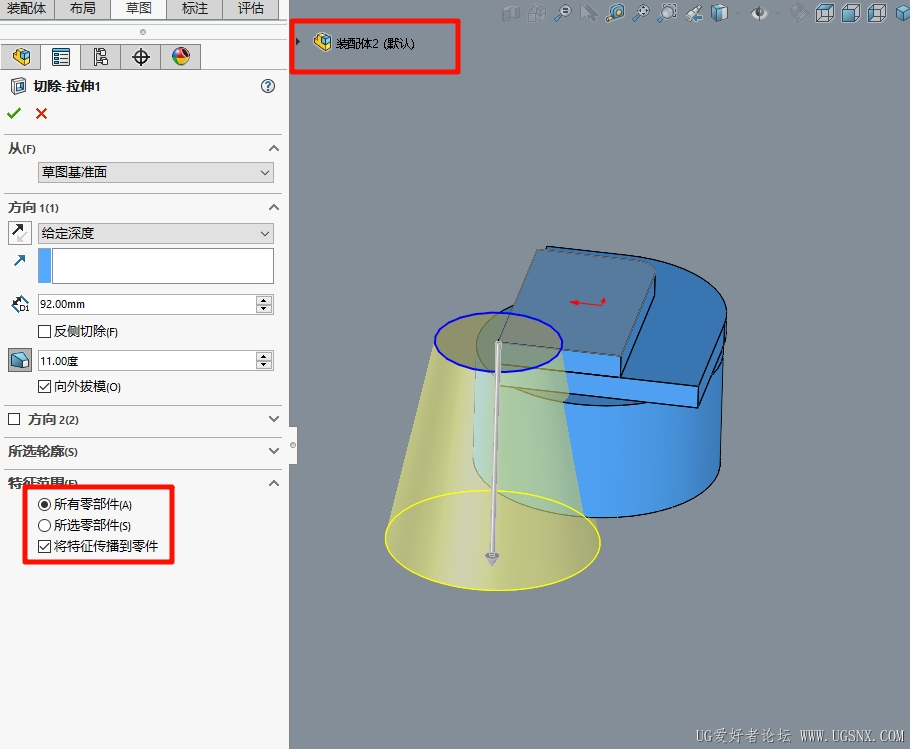Collapse the 方向 1(1) section

coord(274,208)
